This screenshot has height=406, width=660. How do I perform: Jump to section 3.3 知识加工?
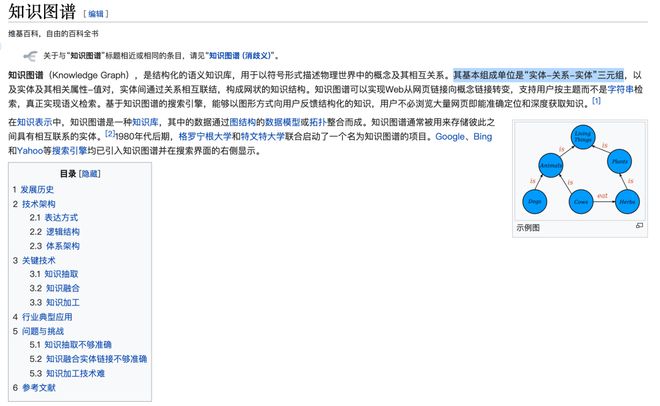54,303
